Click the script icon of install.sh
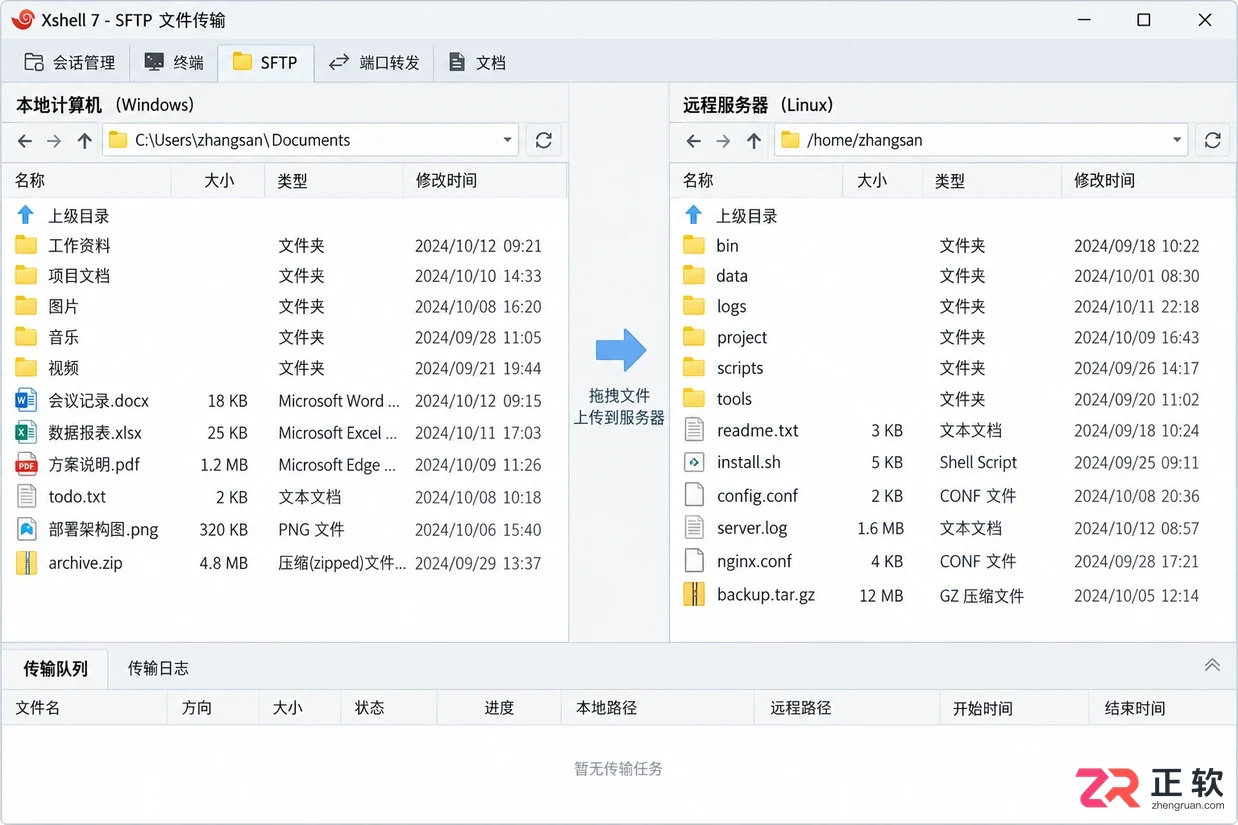This screenshot has height=825, width=1238. 694,463
